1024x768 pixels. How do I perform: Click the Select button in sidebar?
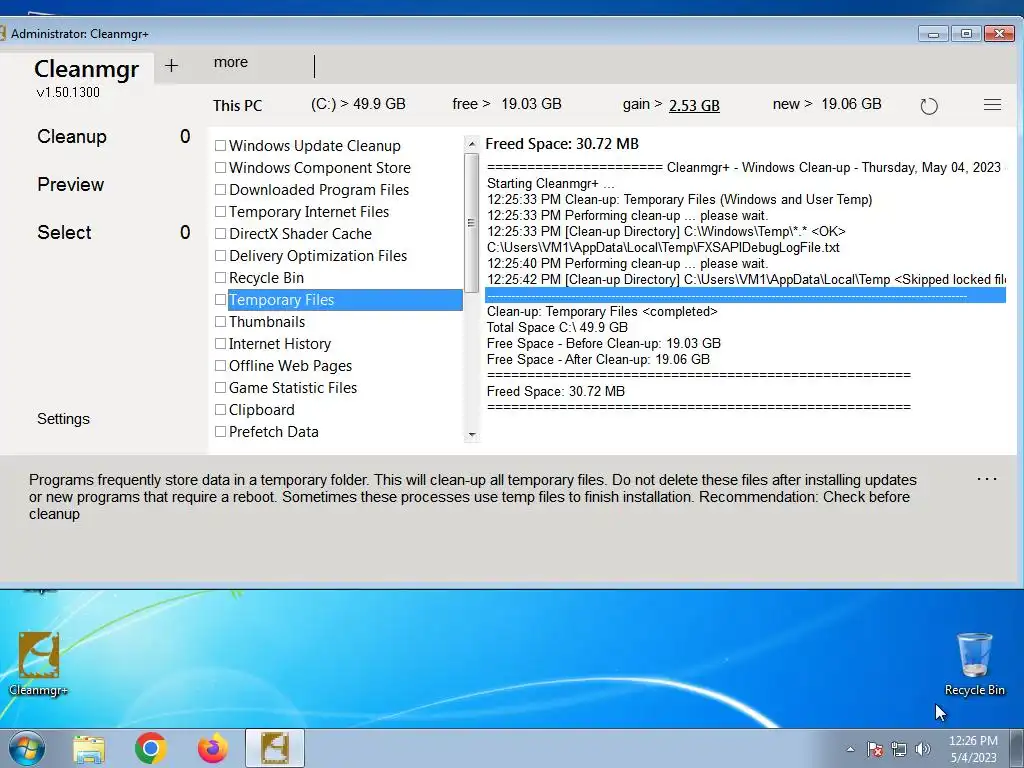click(x=64, y=232)
